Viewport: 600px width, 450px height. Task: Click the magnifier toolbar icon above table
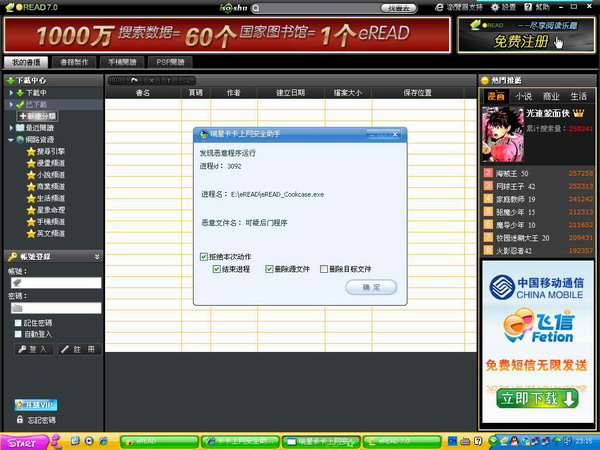click(186, 80)
